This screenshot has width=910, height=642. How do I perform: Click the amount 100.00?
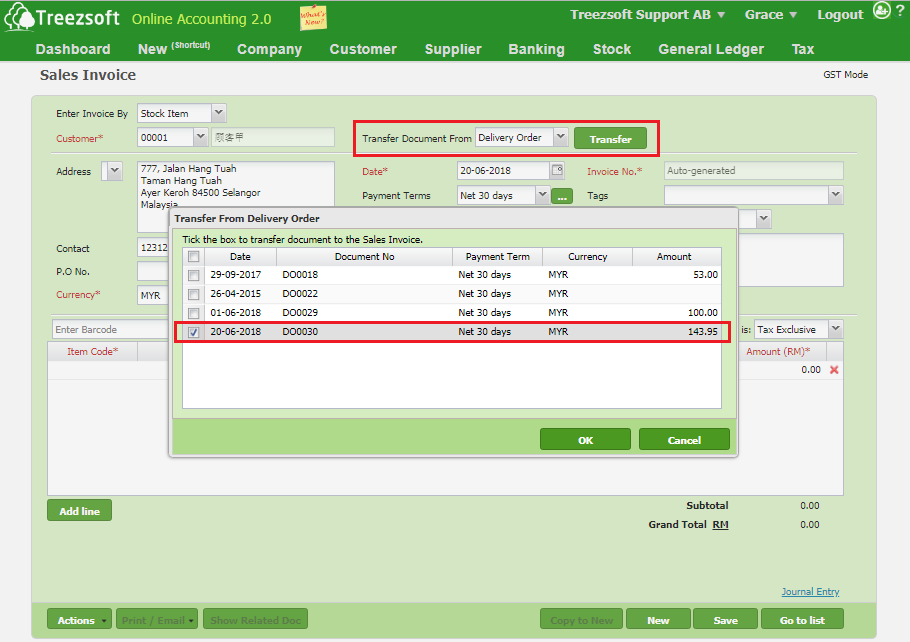(x=703, y=312)
